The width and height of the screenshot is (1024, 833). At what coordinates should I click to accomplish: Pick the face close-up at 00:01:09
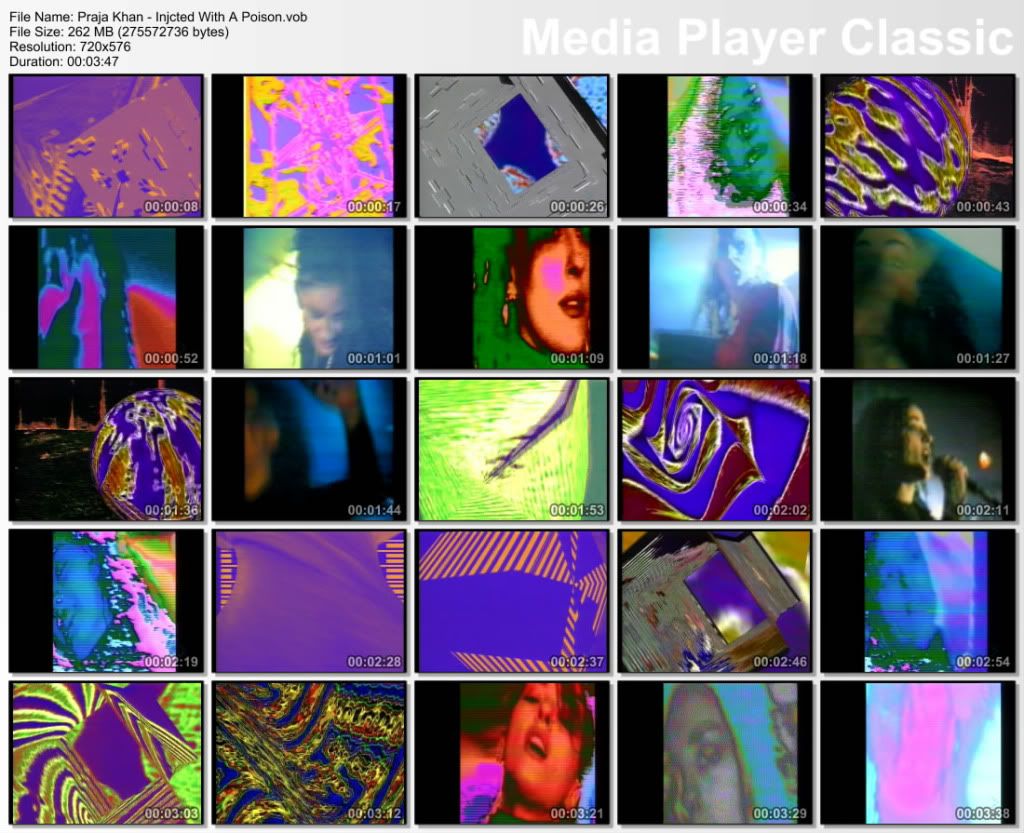513,298
